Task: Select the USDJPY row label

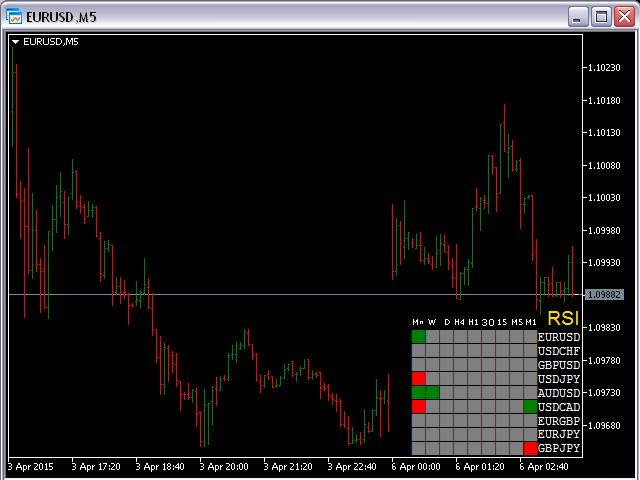Action: 559,379
